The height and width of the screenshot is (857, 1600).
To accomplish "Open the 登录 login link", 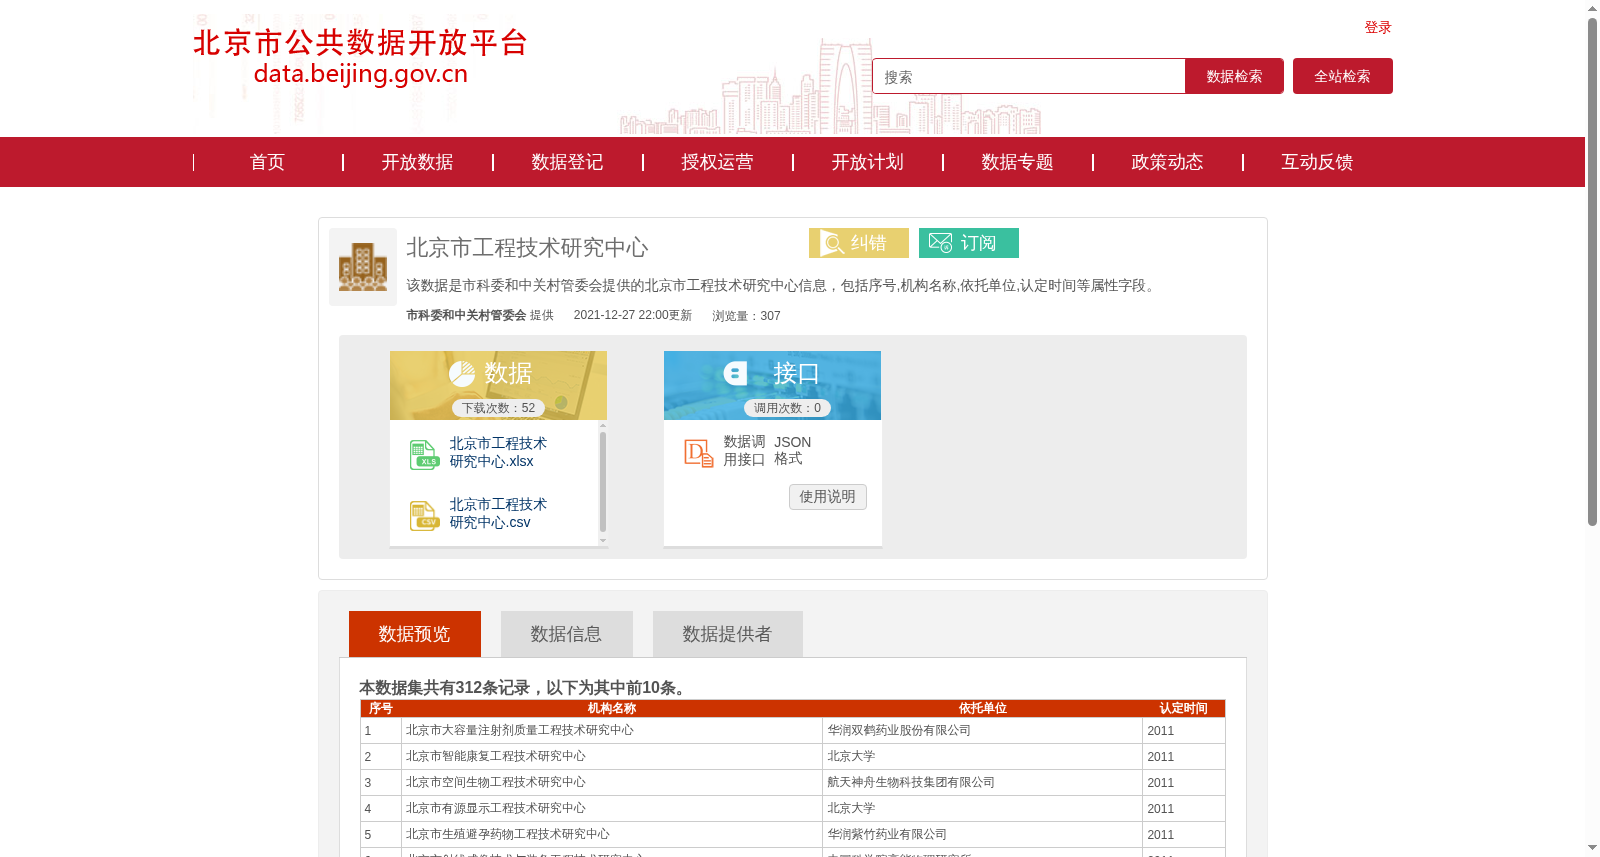I will [1378, 27].
